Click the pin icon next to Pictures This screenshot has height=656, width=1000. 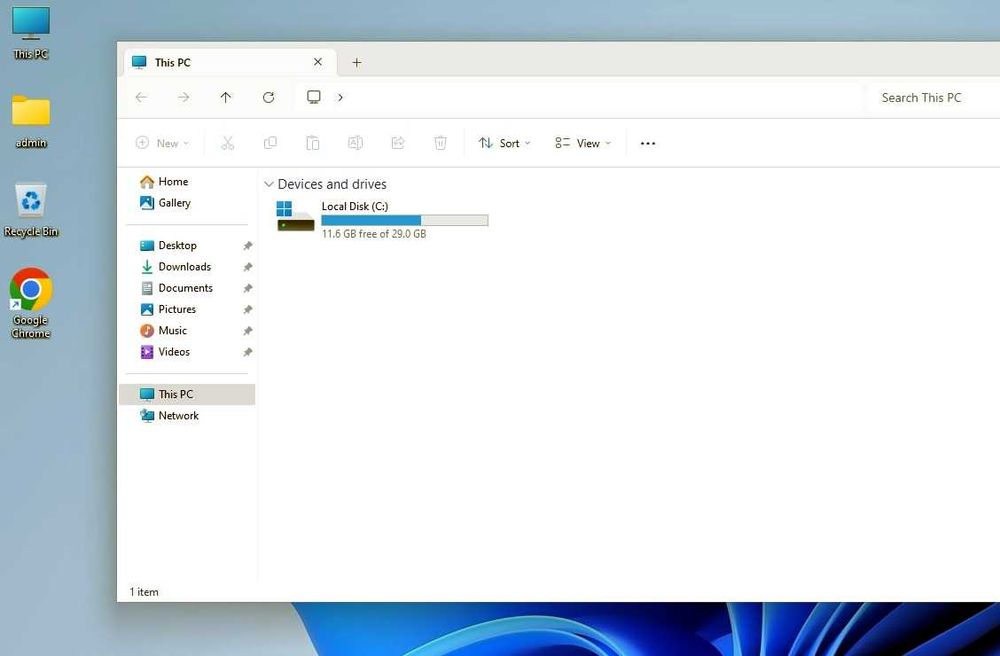click(247, 309)
